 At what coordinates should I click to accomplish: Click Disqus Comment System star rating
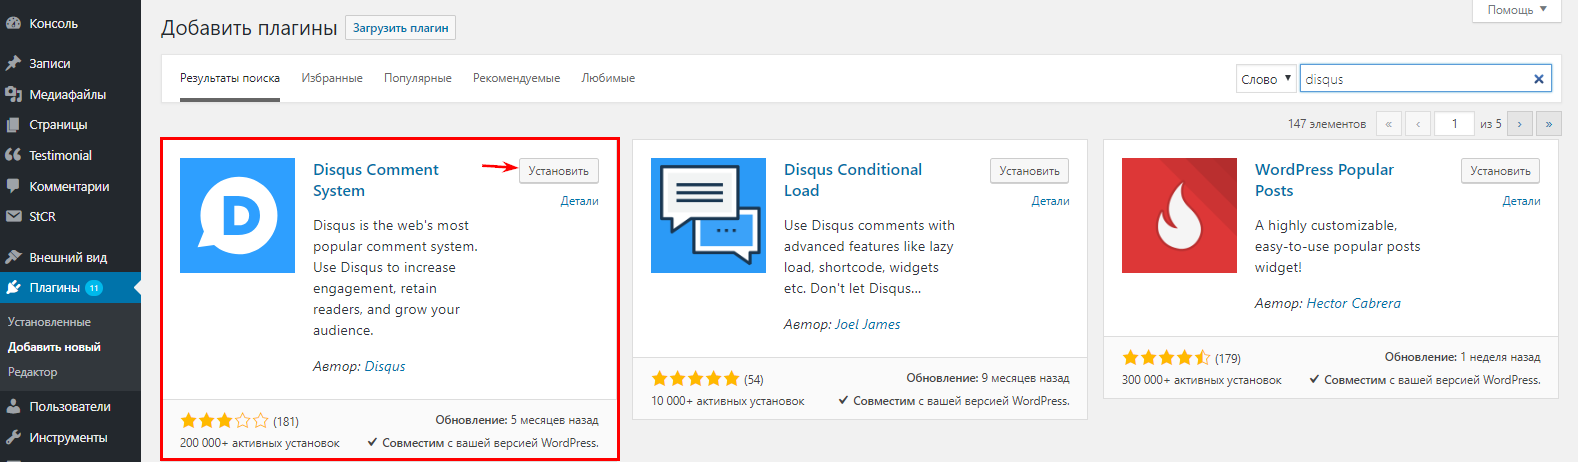pyautogui.click(x=225, y=421)
